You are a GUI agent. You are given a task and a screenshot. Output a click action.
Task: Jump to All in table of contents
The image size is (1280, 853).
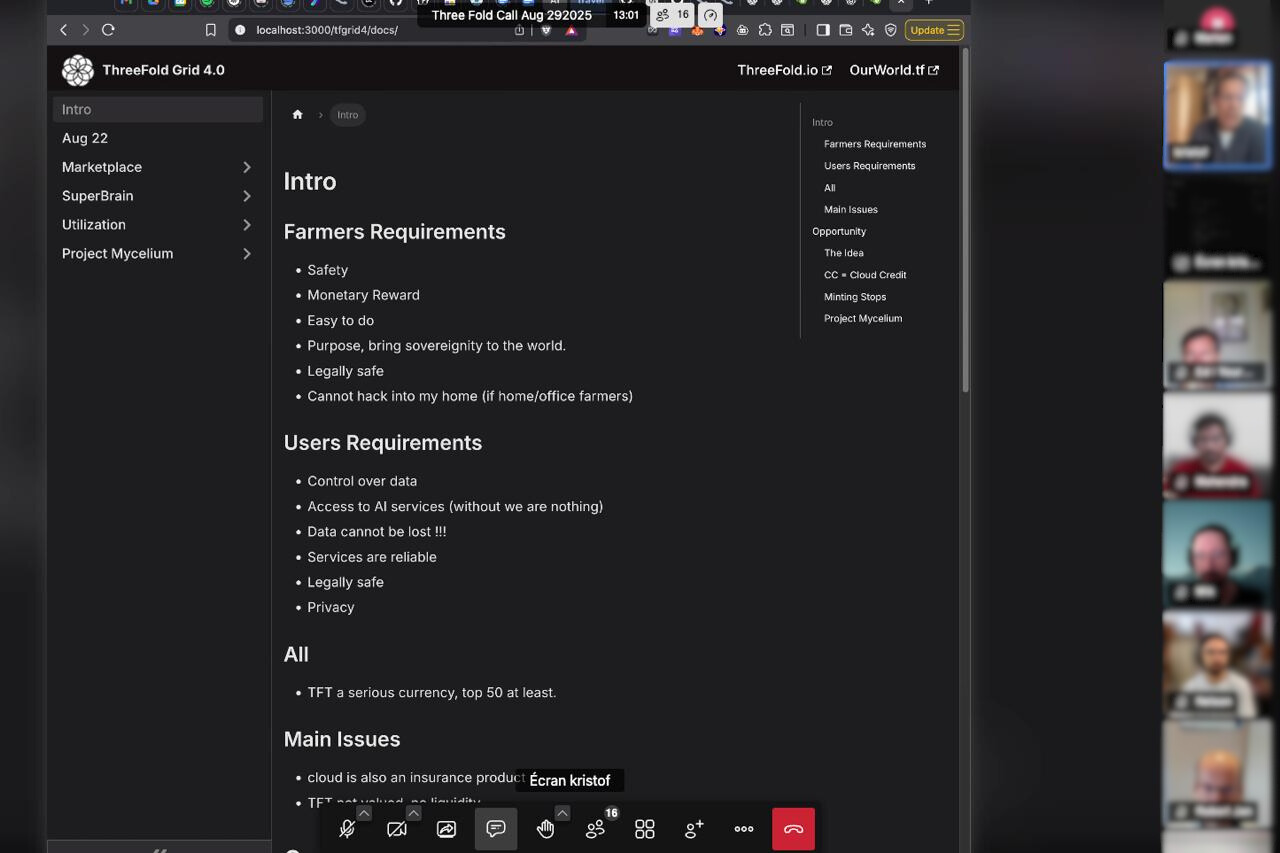coord(829,188)
